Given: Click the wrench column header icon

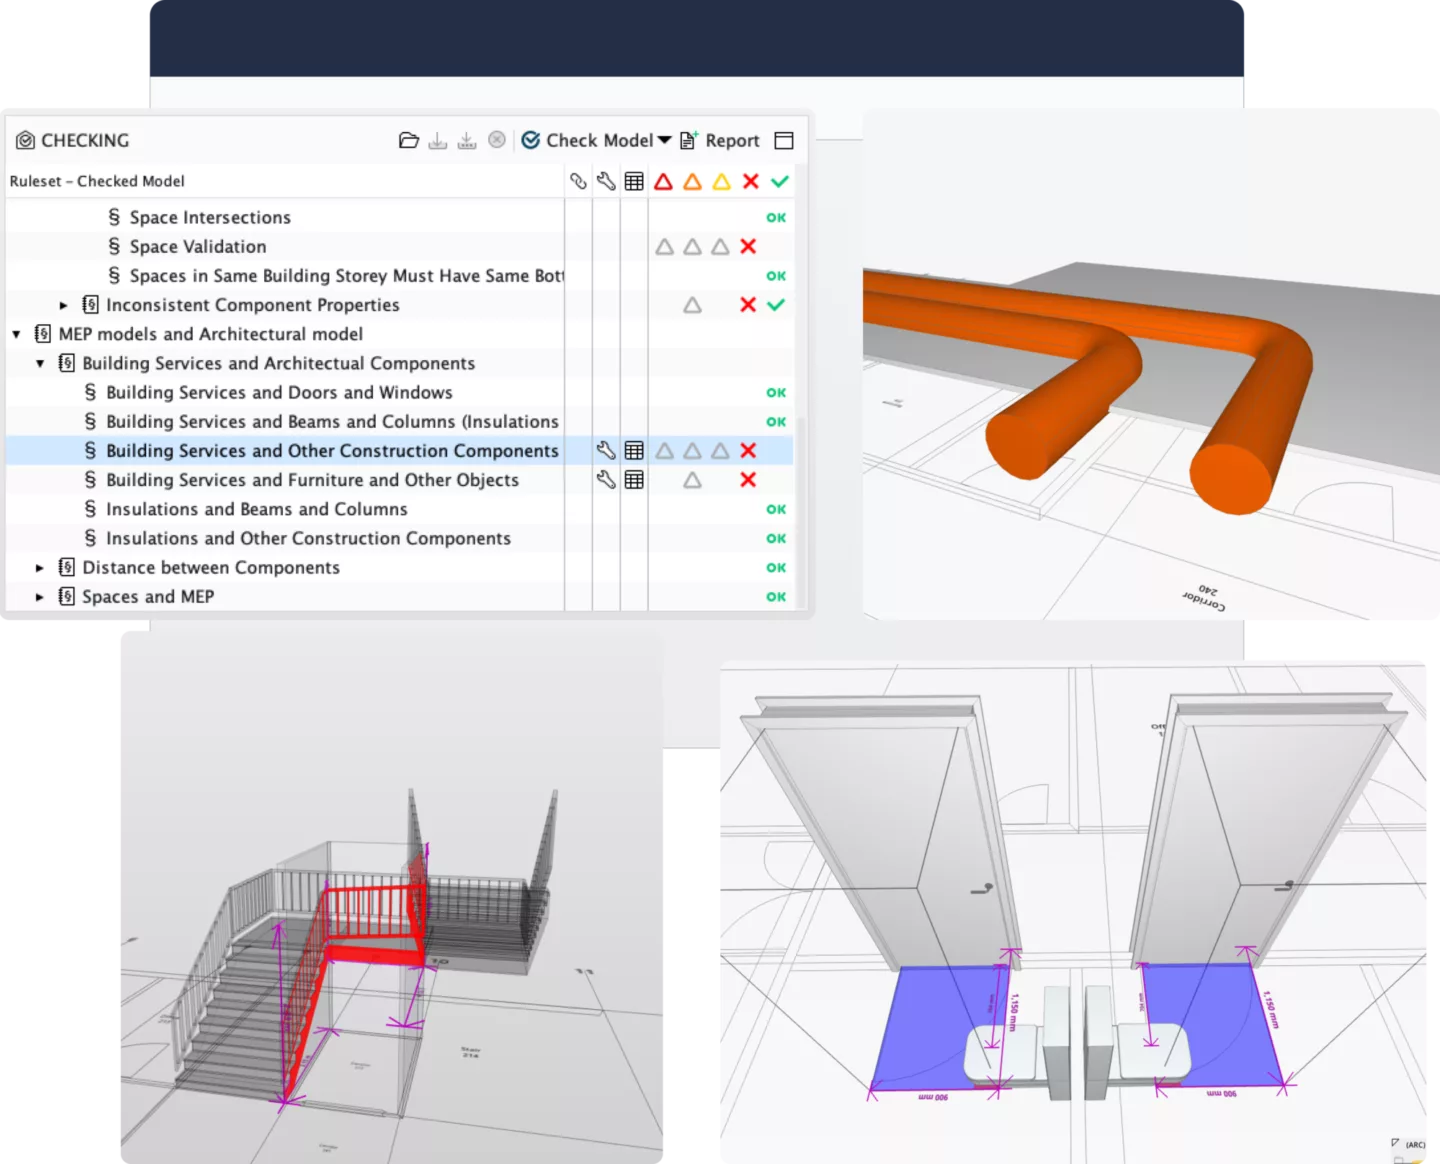Looking at the screenshot, I should click(606, 181).
